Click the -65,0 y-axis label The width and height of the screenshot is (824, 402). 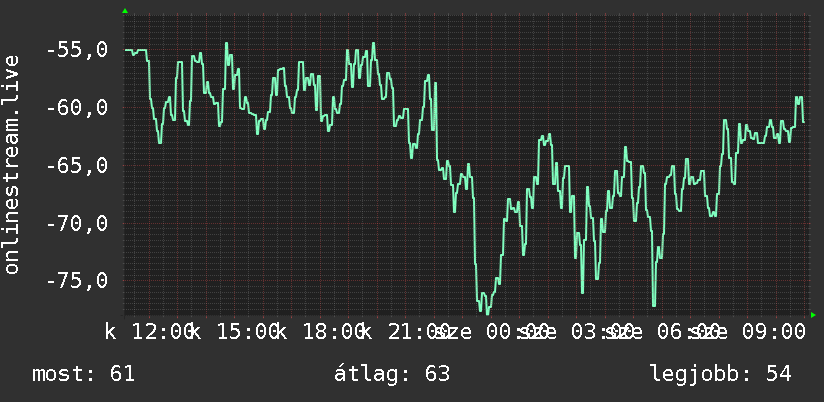[77, 166]
